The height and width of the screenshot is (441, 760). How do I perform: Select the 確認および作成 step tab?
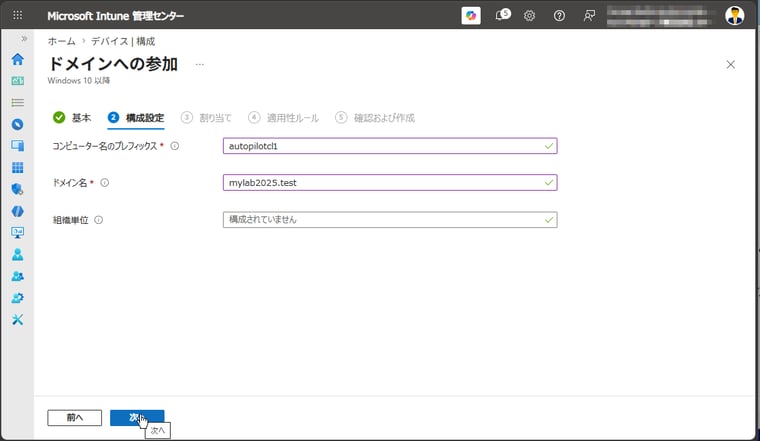pos(375,118)
